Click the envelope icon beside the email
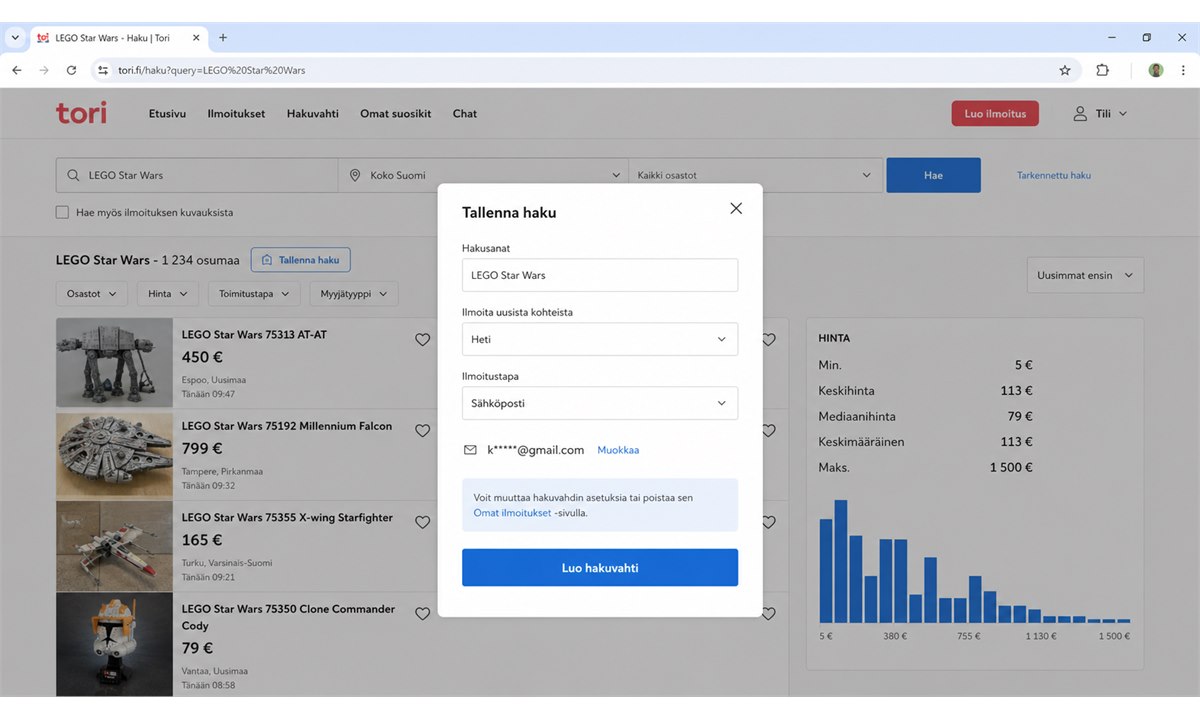 (x=470, y=450)
